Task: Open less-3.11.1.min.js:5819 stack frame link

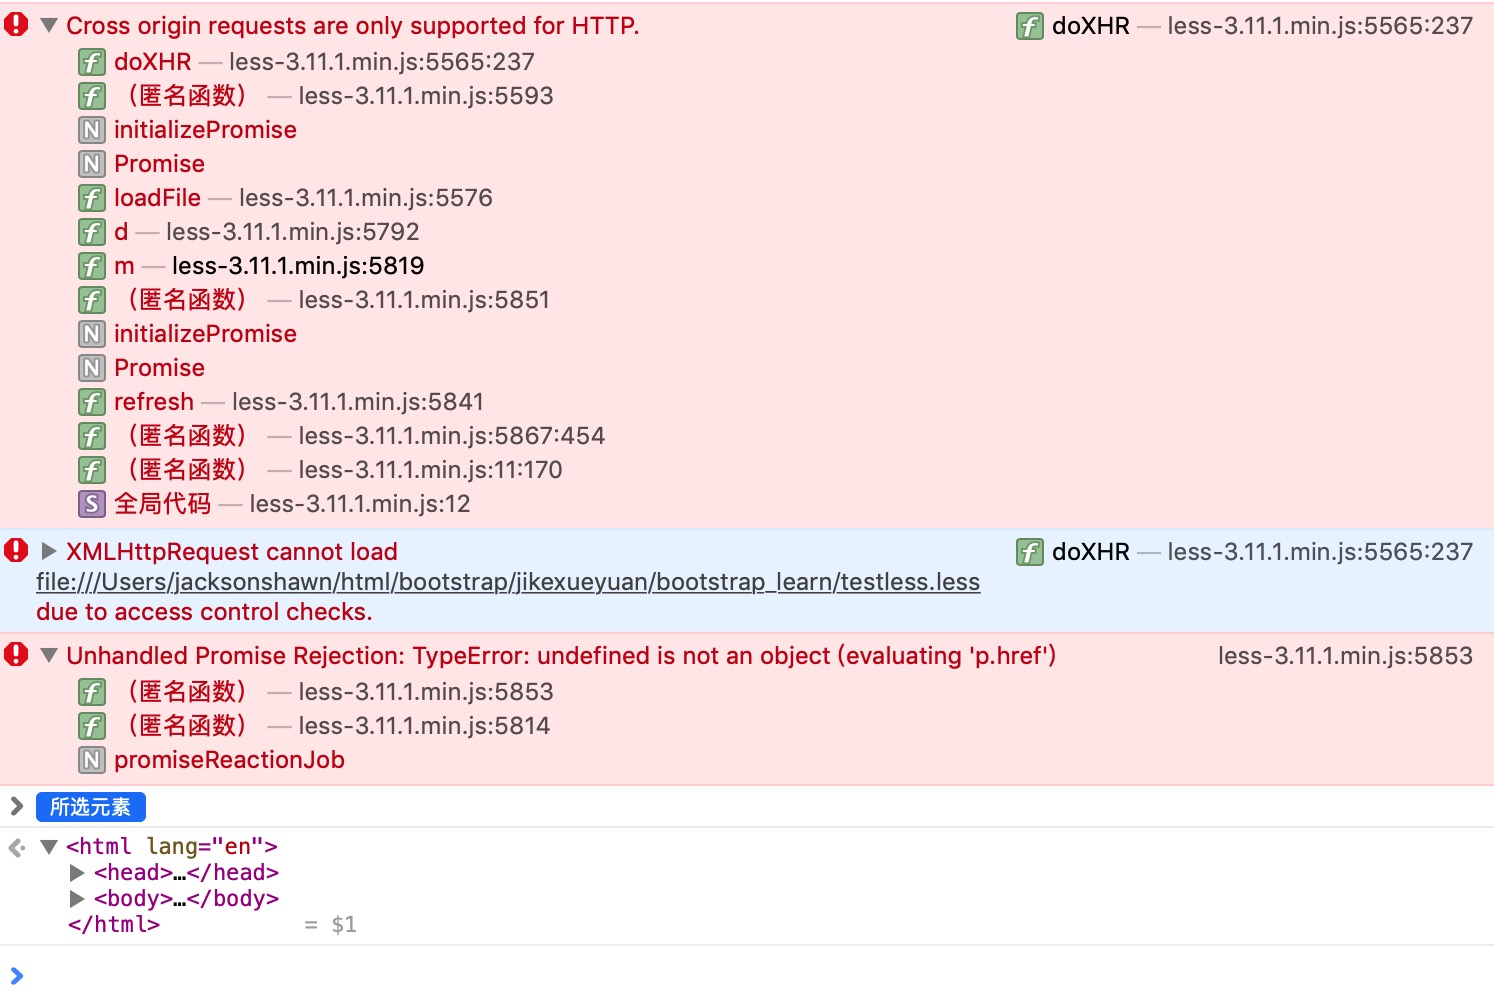Action: 298,266
